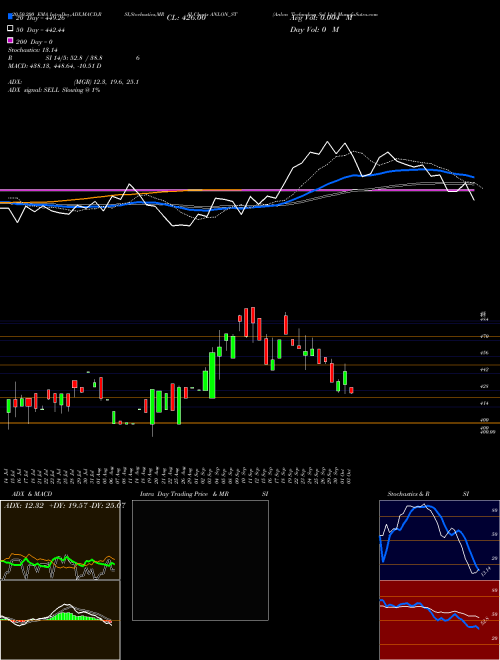Screen dimensions: 500x660
Task: Click the 'CL: 426.00' closing price label
Action: click(186, 18)
